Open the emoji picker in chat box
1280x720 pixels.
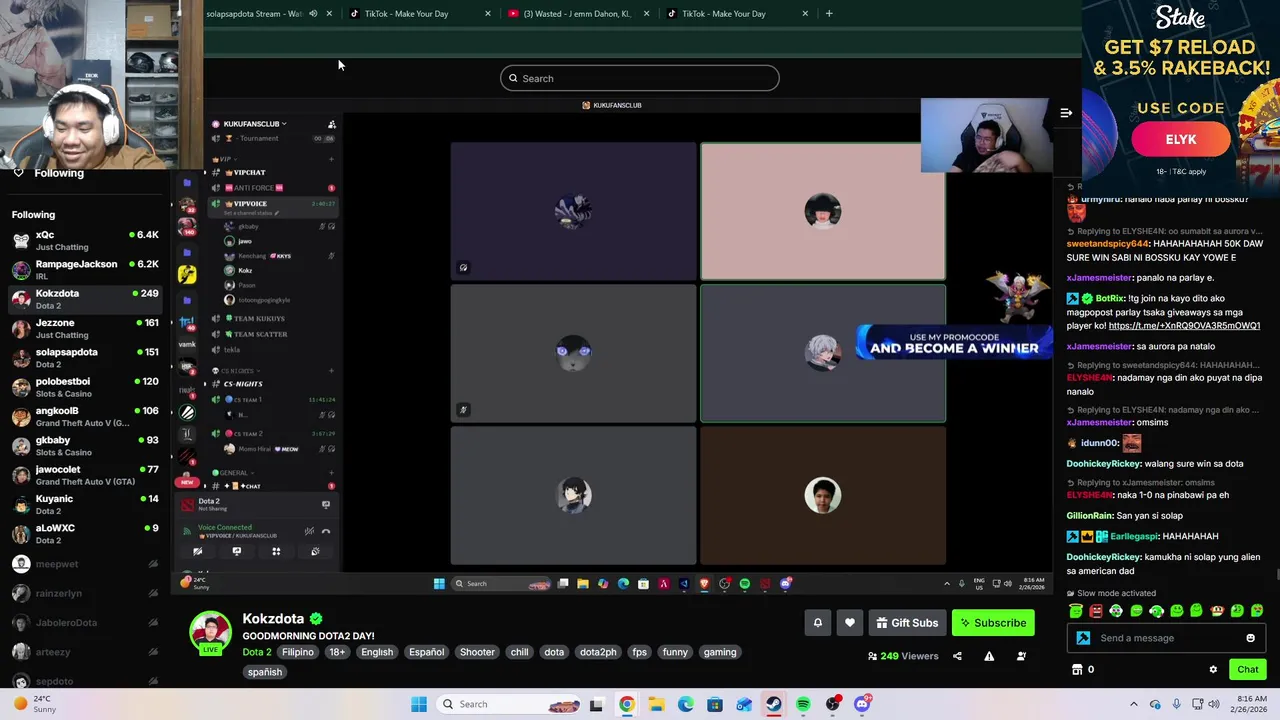click(x=1250, y=638)
